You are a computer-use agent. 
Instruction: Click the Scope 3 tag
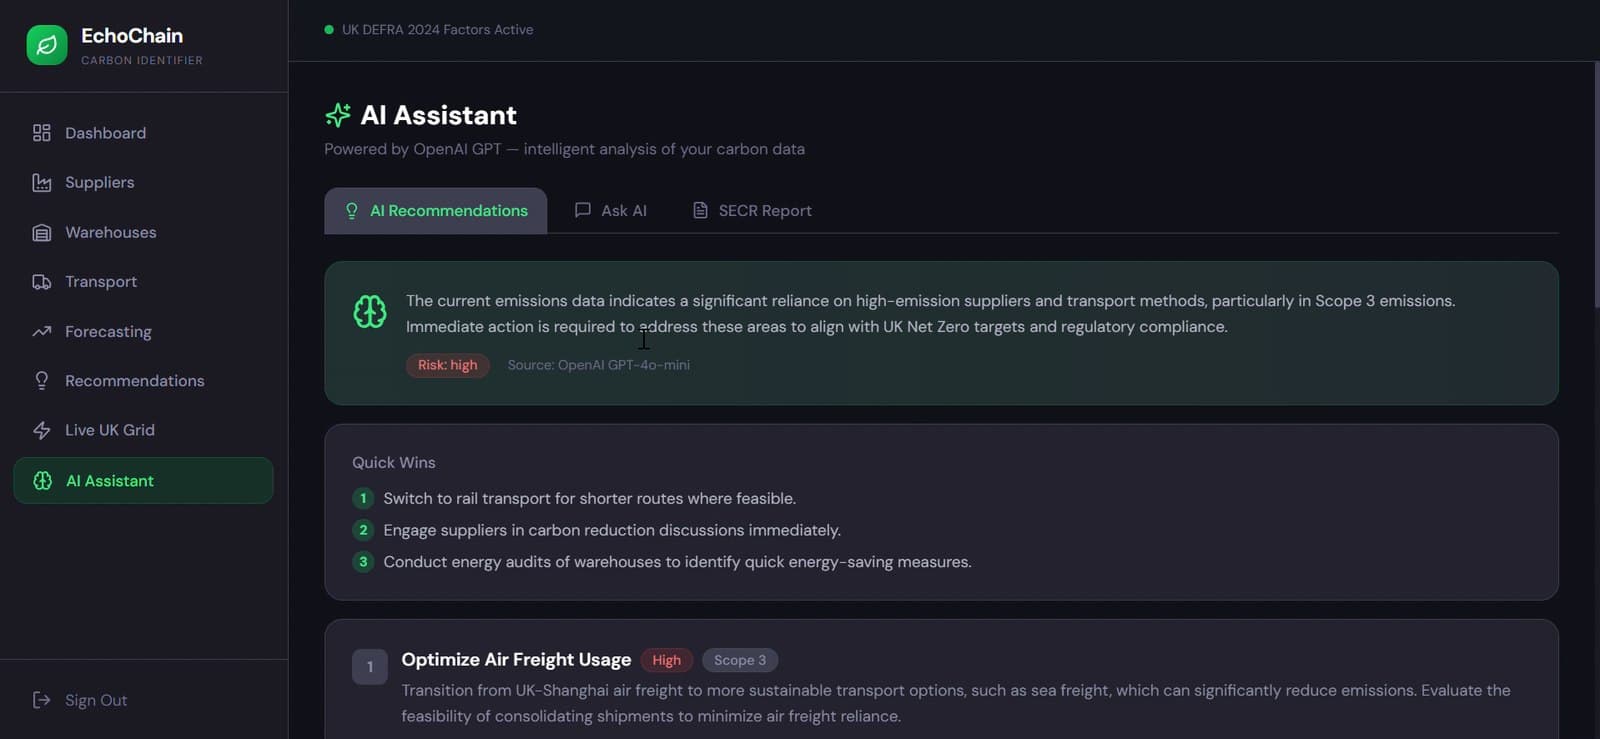(740, 660)
